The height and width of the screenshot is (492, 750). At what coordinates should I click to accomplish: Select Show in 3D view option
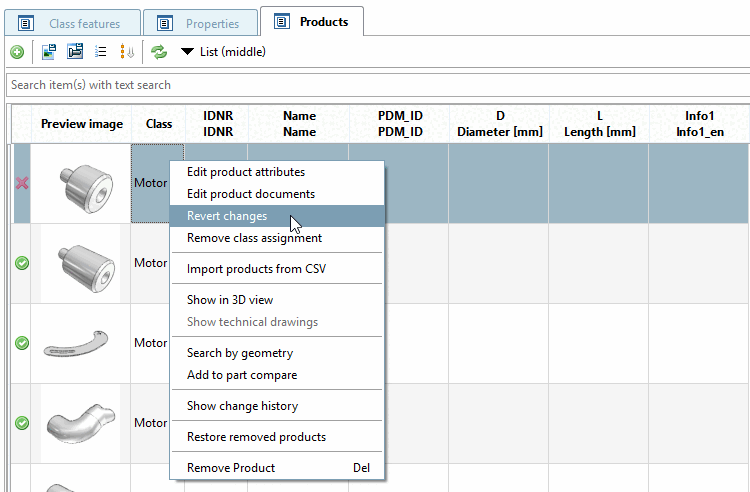[230, 300]
